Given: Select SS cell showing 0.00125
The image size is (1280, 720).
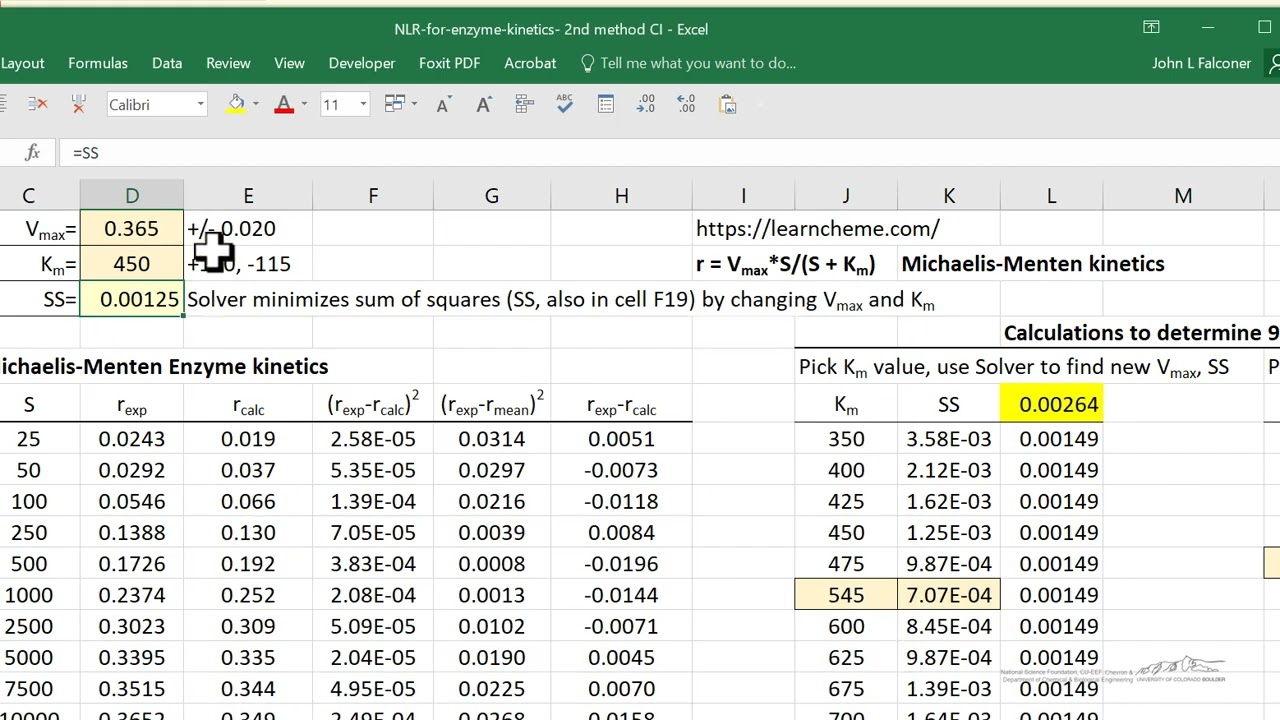Looking at the screenshot, I should coord(132,299).
